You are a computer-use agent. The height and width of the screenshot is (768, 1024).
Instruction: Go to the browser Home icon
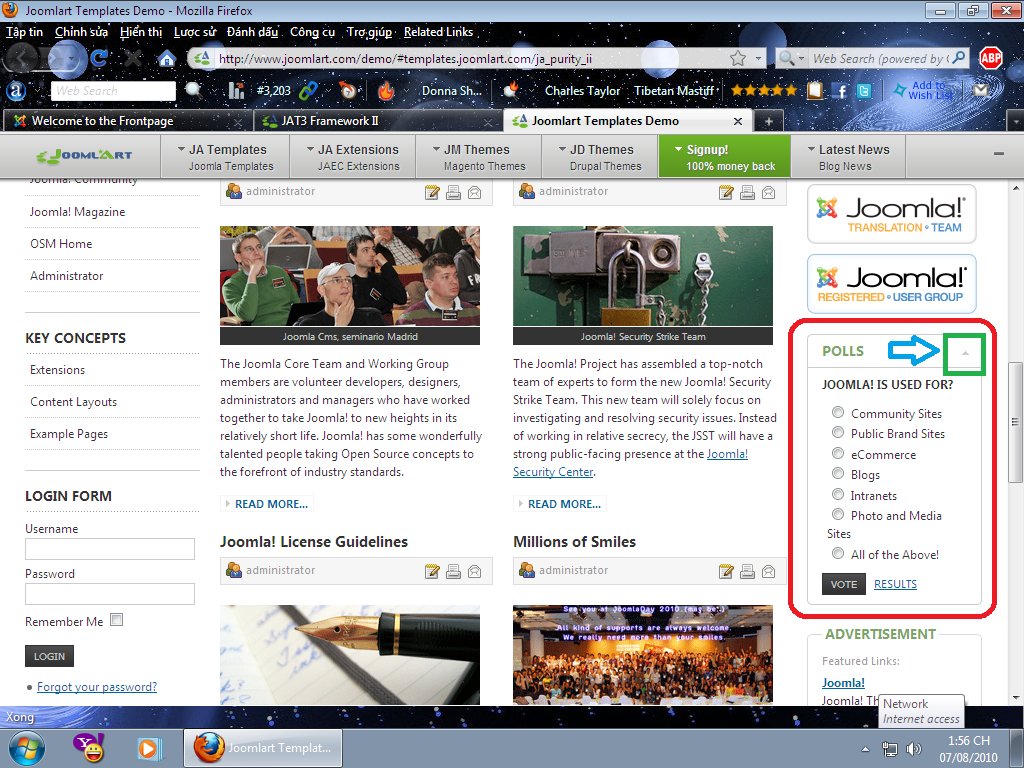point(167,59)
